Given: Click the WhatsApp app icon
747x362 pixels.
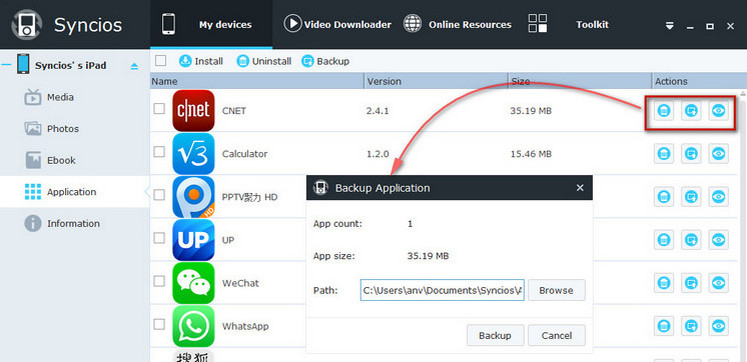Looking at the screenshot, I should (x=193, y=326).
